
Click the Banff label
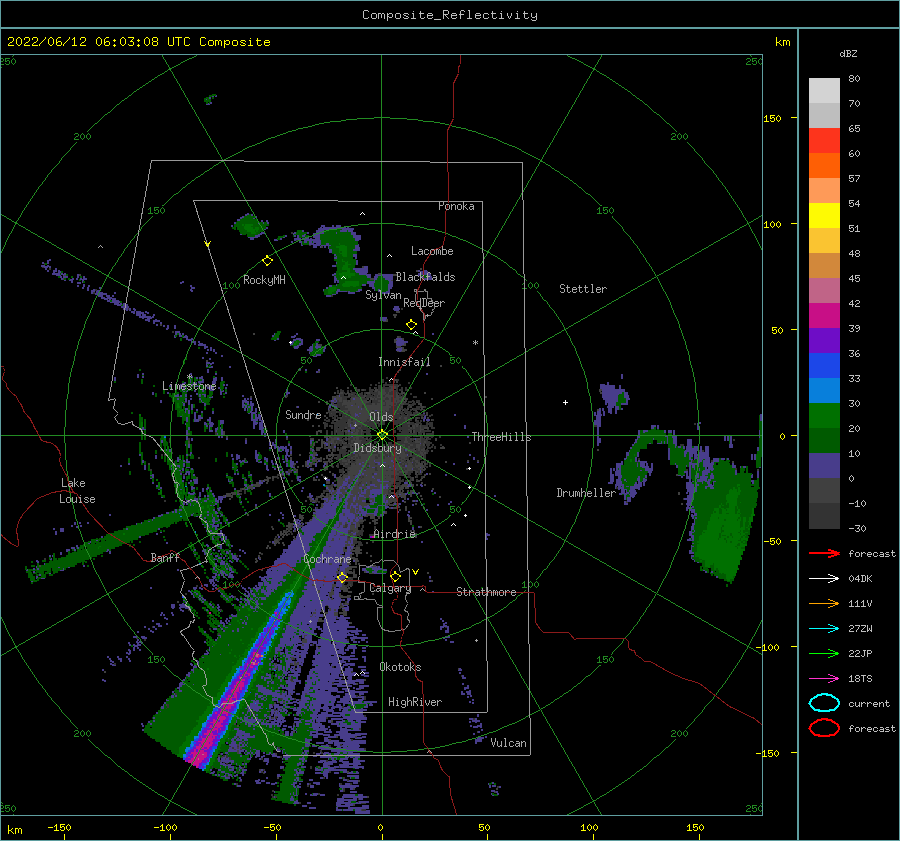(x=165, y=557)
